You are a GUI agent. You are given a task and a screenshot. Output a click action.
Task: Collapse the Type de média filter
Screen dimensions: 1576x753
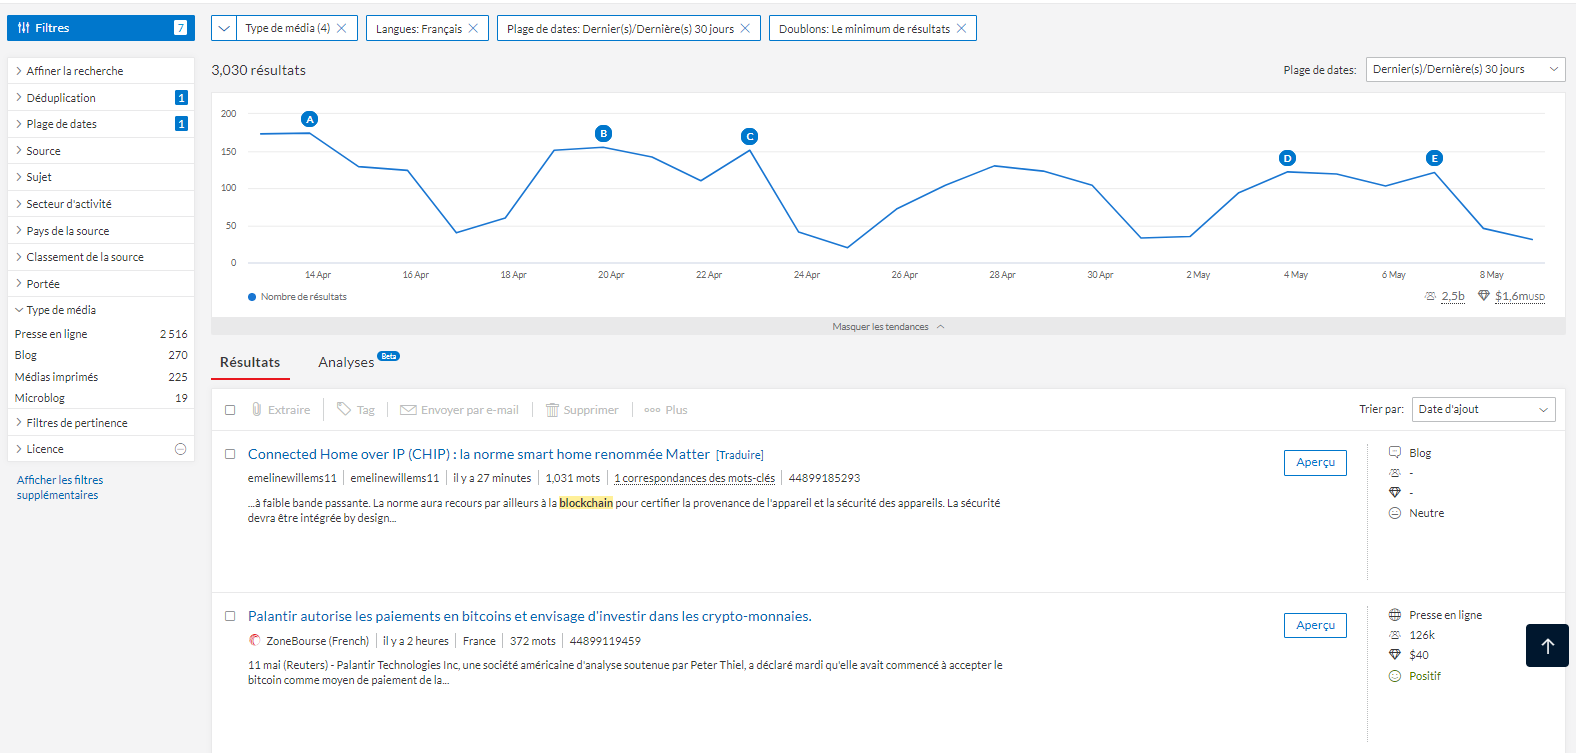point(101,310)
